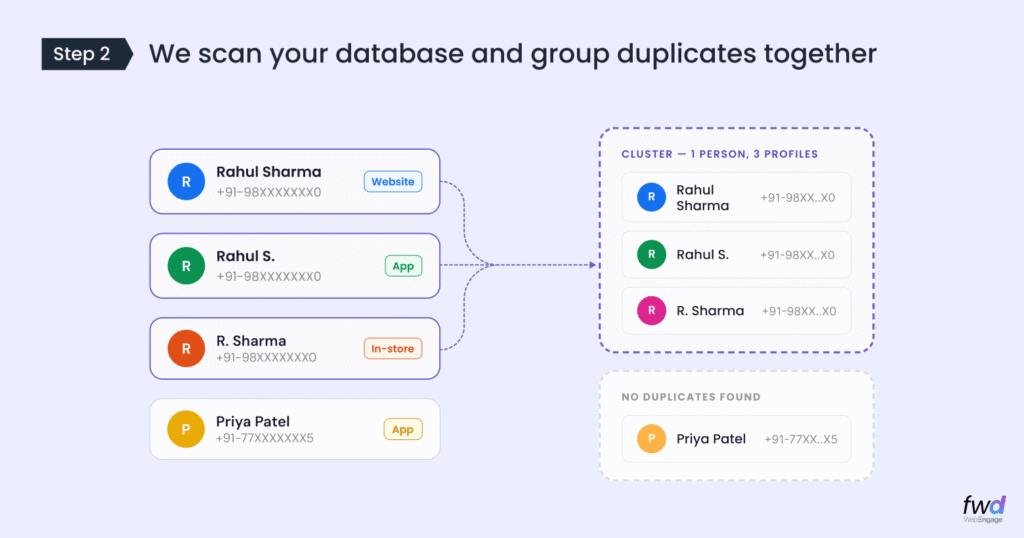Click the No Duplicates Found heading
1024x538 pixels.
coord(691,397)
